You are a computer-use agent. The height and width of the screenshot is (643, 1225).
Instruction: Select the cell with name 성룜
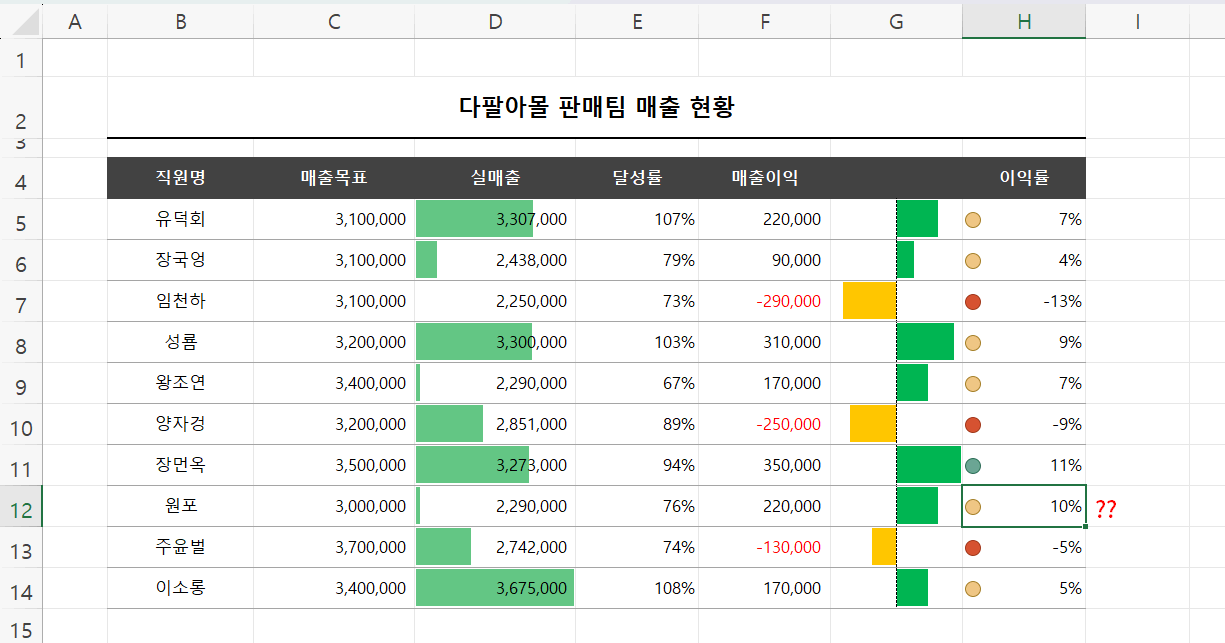180,342
